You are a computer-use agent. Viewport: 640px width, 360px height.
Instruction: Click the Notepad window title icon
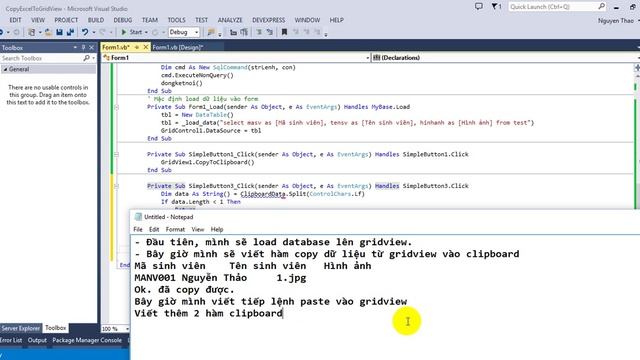click(138, 217)
